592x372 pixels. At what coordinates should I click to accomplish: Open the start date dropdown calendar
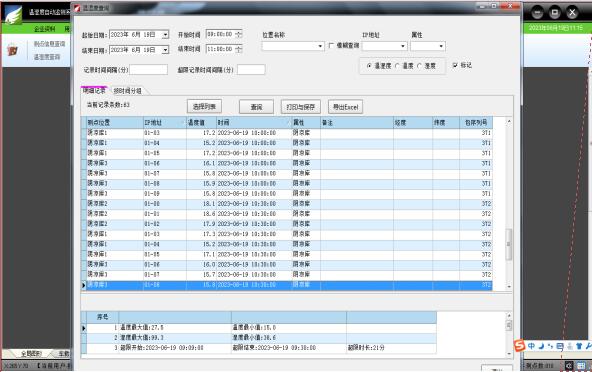coord(165,35)
